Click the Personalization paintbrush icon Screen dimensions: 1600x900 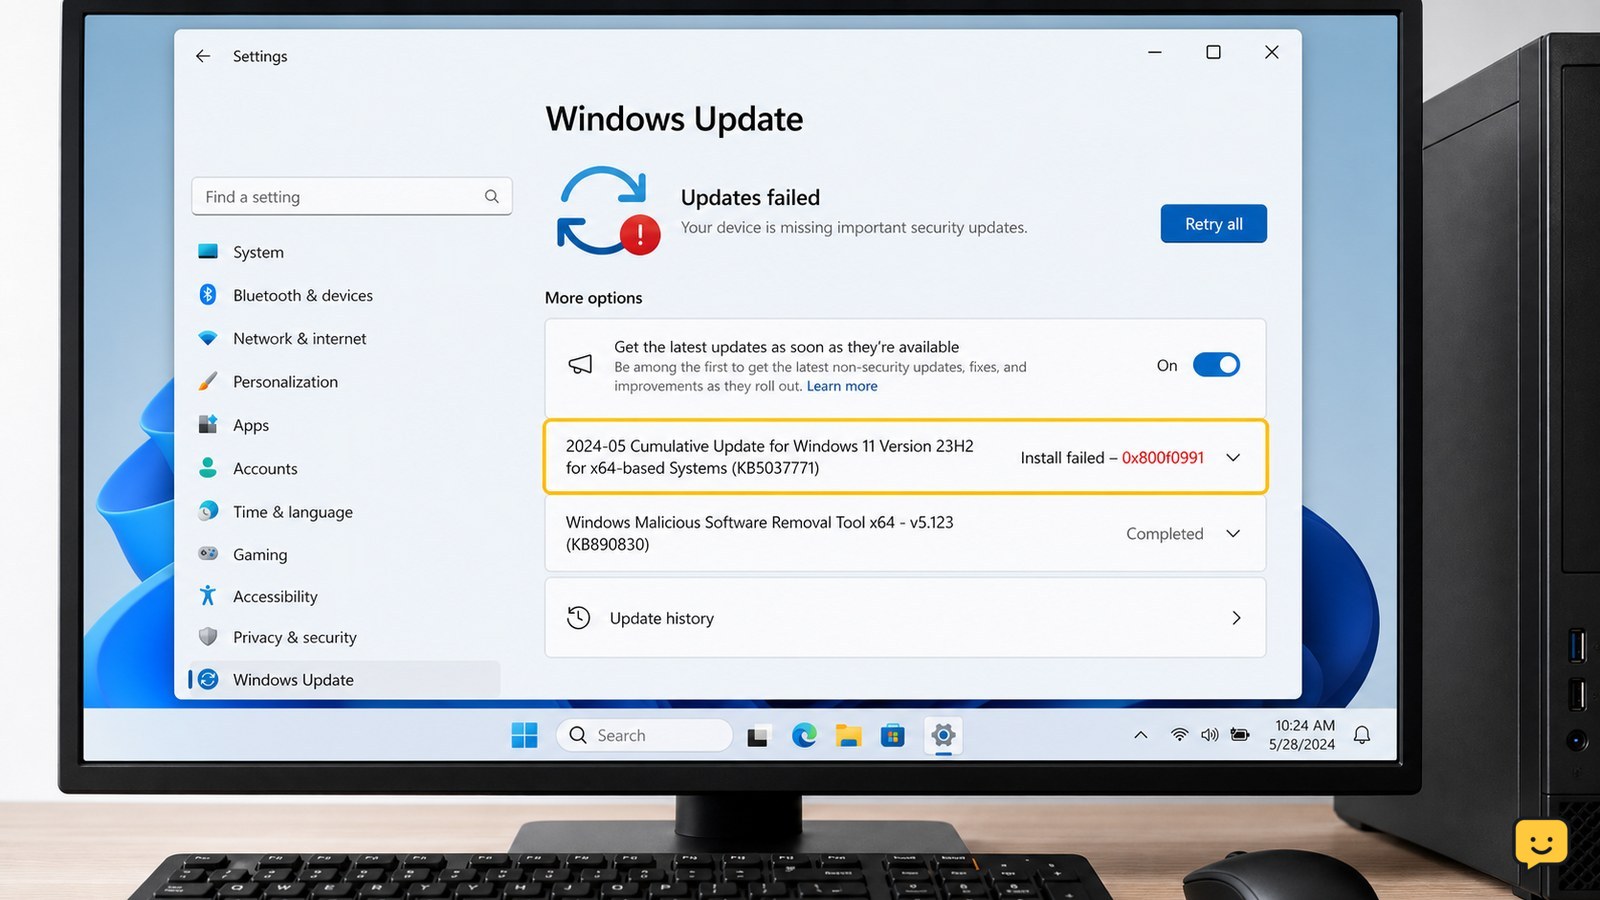pyautogui.click(x=208, y=381)
